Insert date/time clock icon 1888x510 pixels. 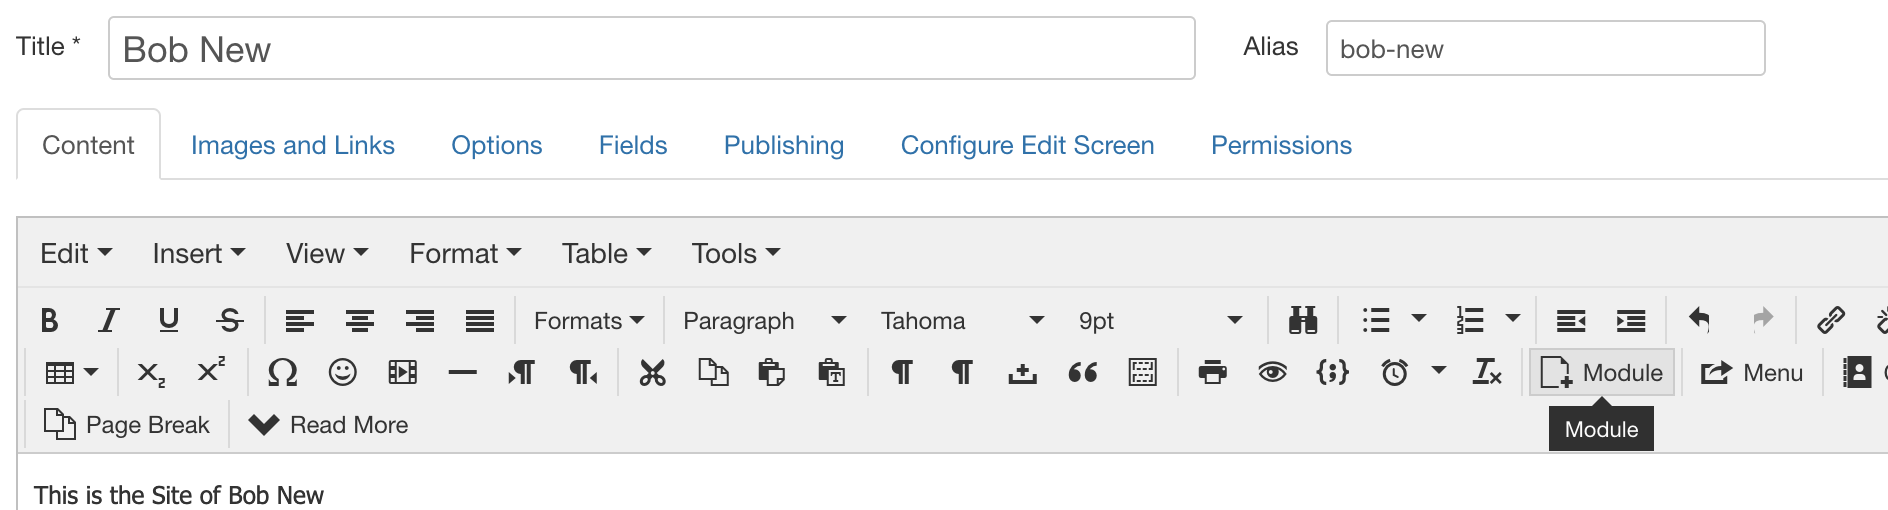click(1395, 373)
